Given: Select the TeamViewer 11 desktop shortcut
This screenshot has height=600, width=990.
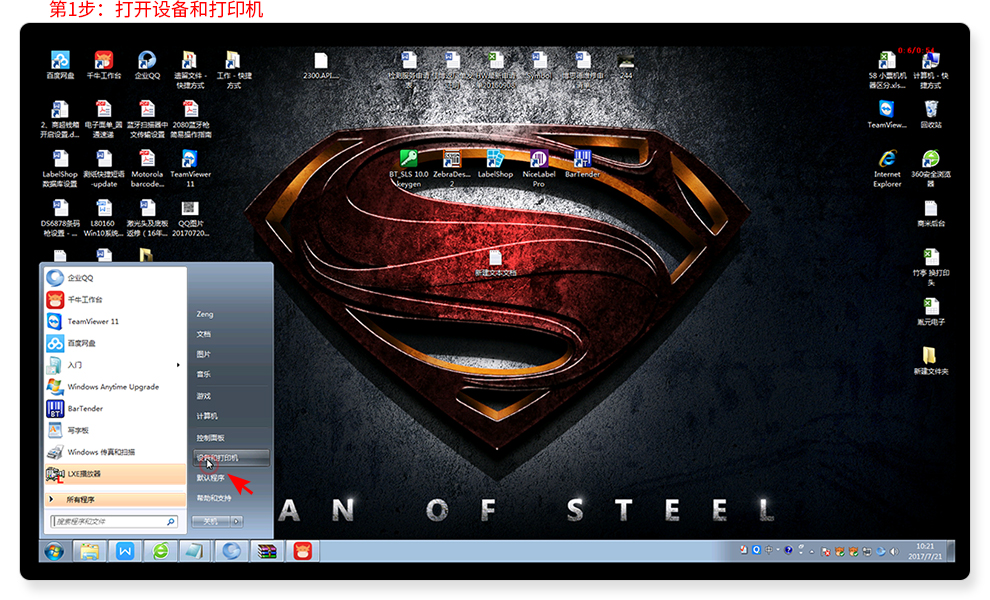Looking at the screenshot, I should click(x=190, y=169).
